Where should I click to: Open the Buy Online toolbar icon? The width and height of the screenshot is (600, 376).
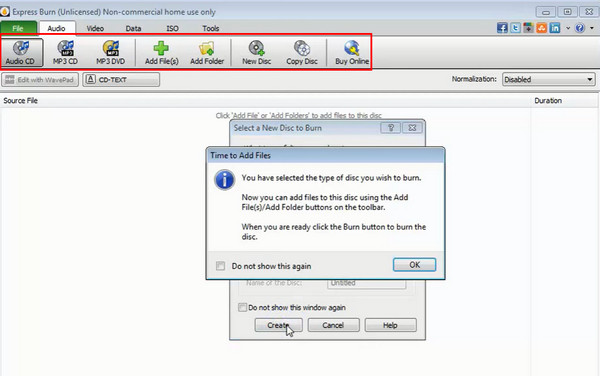click(x=352, y=52)
